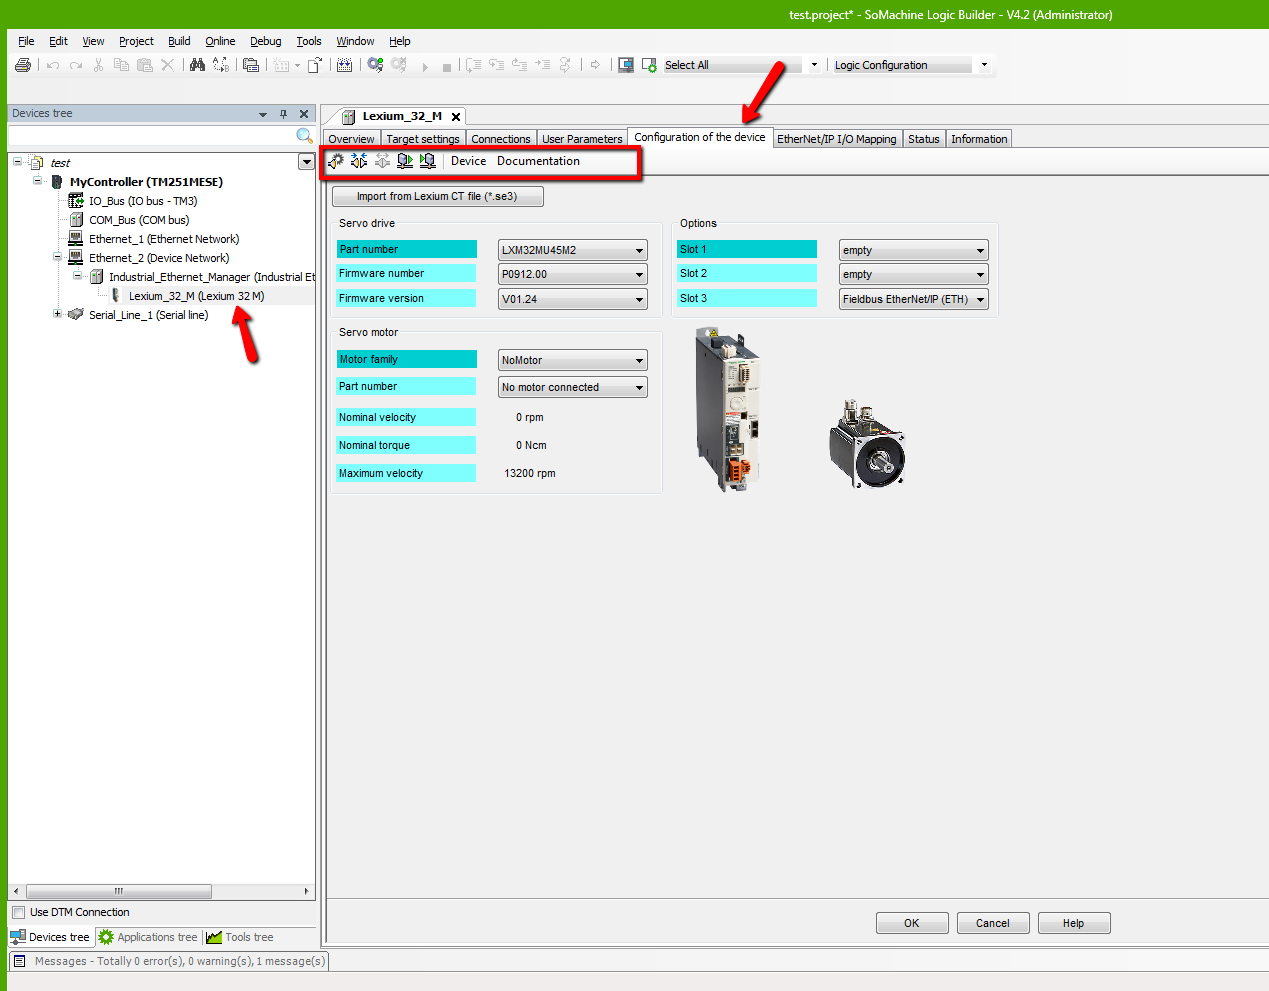Click the Print icon in the main toolbar
This screenshot has height=991, width=1269.
[x=23, y=65]
